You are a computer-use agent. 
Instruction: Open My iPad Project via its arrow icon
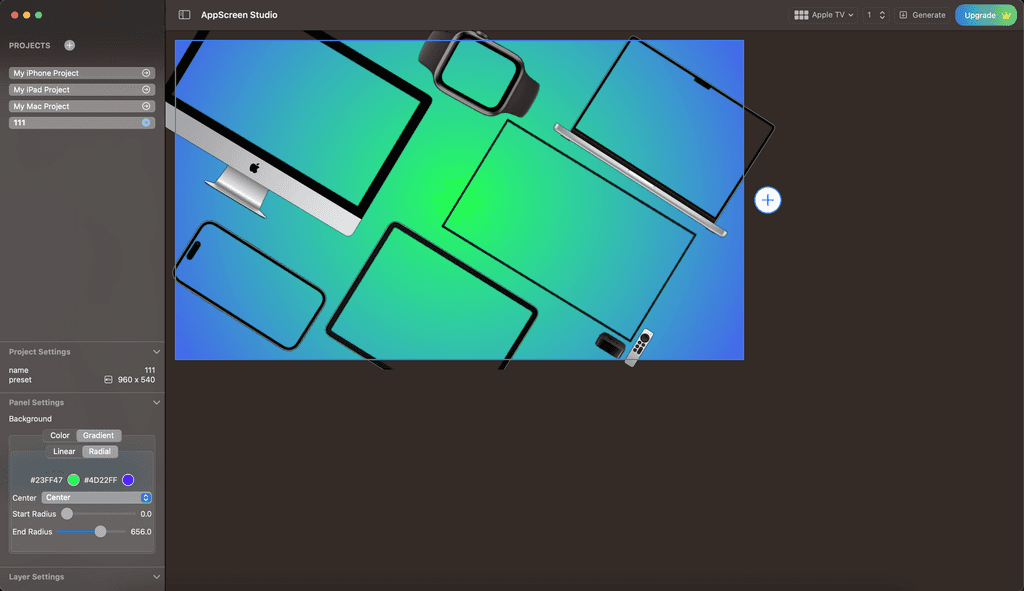[x=147, y=89]
